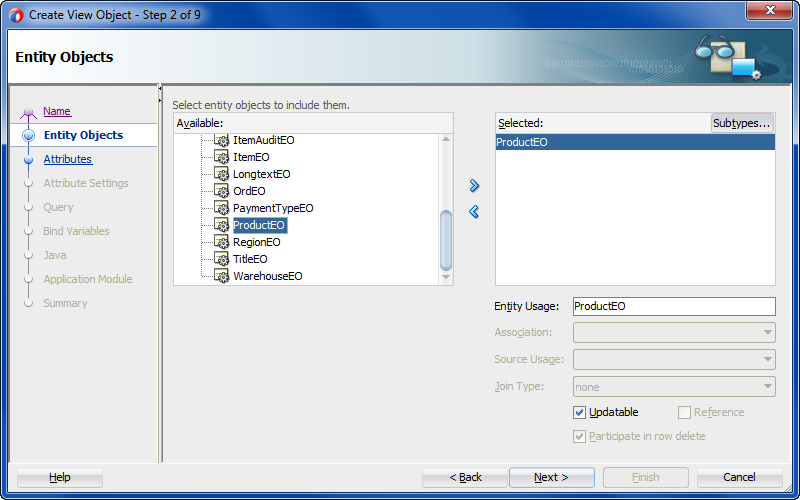800x500 pixels.
Task: Select ProductEO in the Selected list
Action: (635, 142)
